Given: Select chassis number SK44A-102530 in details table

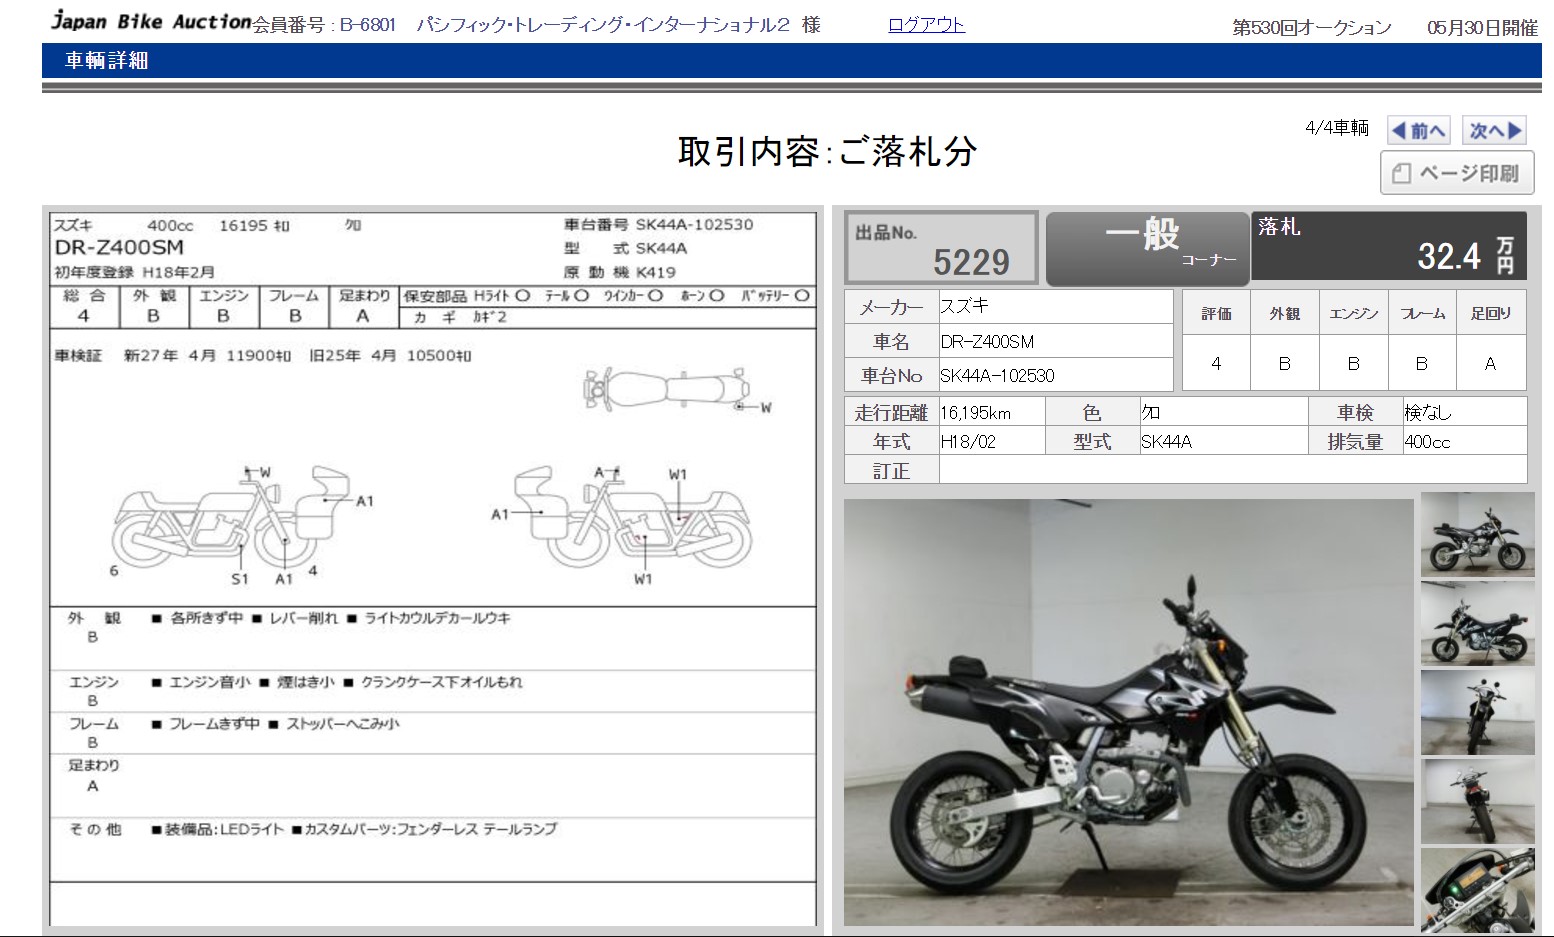Looking at the screenshot, I should (x=997, y=375).
